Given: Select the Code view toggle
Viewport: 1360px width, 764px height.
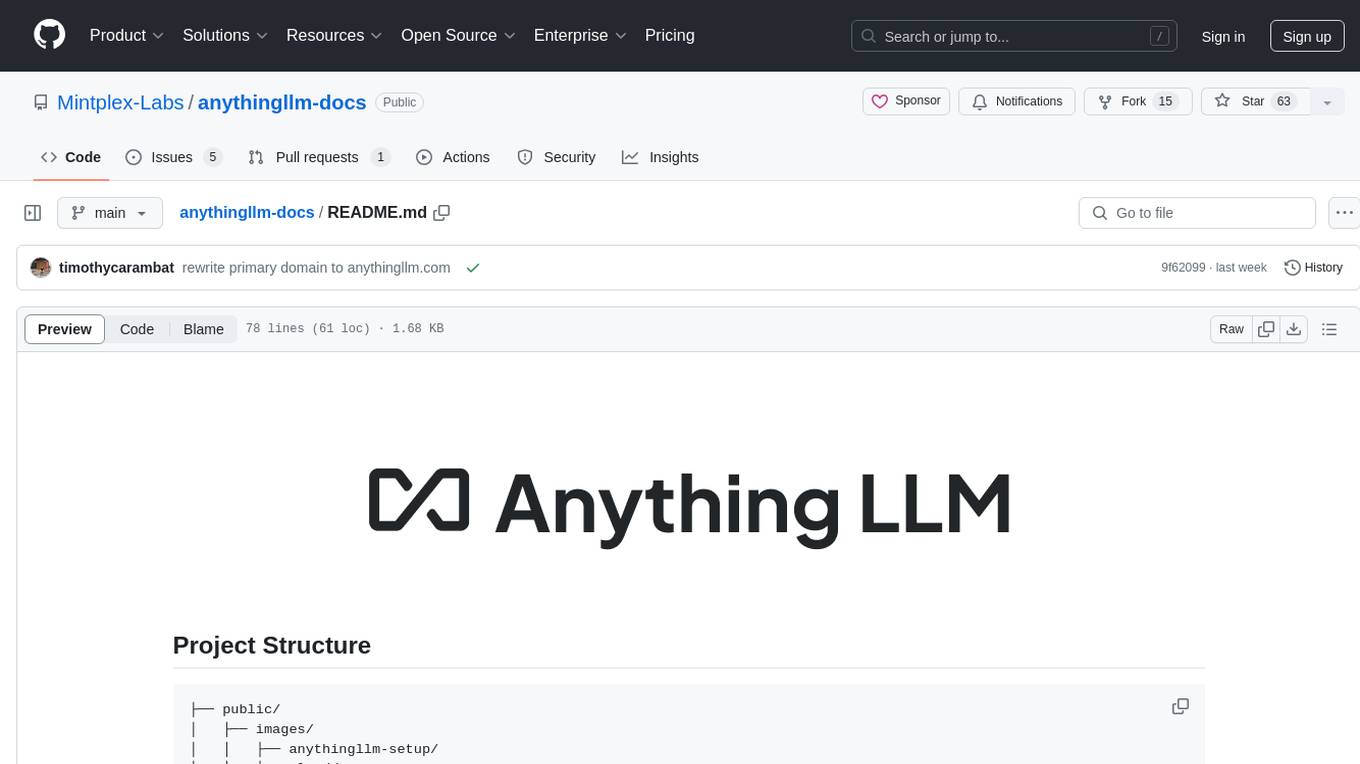Looking at the screenshot, I should pyautogui.click(x=137, y=329).
